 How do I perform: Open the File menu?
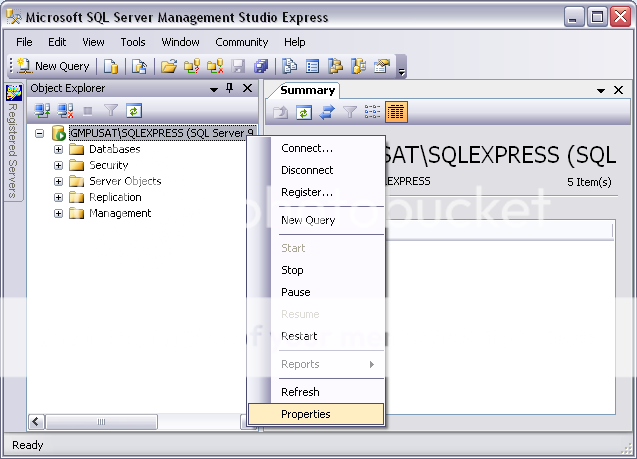pyautogui.click(x=24, y=42)
